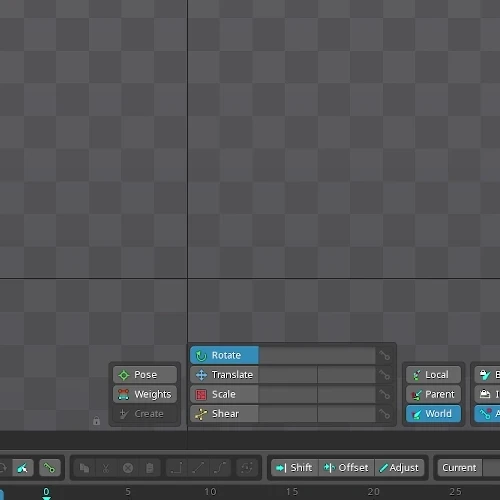Viewport: 500px width, 500px height.
Task: Click the Delete keys X icon
Action: (x=128, y=468)
